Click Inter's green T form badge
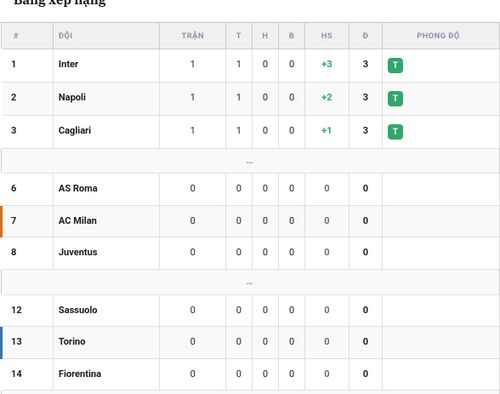Image resolution: width=500 pixels, height=394 pixels. pyautogui.click(x=395, y=65)
